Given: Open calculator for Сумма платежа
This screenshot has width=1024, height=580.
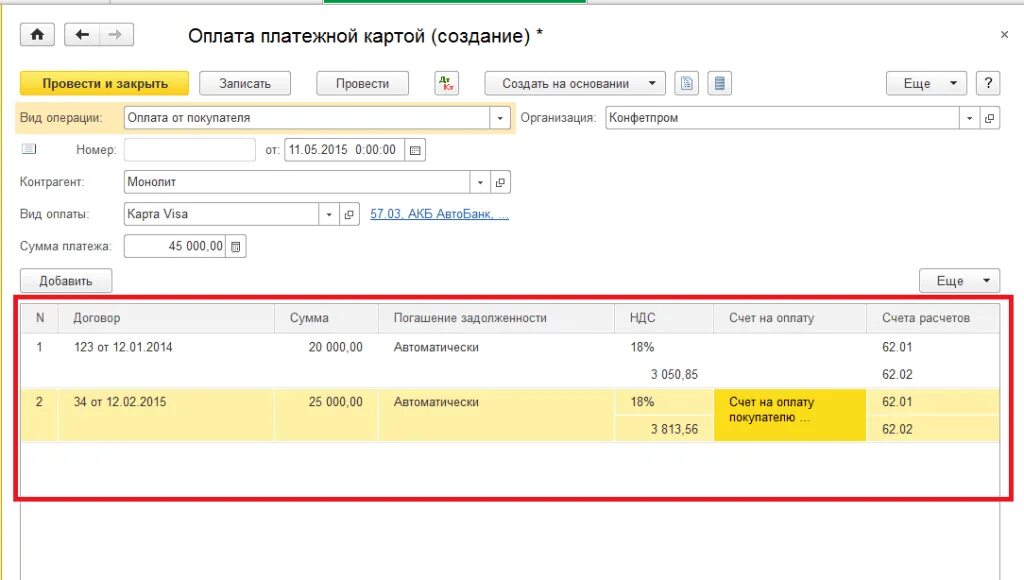Looking at the screenshot, I should 236,246.
